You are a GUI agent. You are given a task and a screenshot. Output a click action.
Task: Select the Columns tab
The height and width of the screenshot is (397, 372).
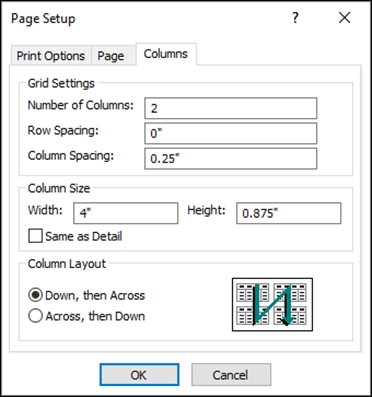click(x=166, y=54)
